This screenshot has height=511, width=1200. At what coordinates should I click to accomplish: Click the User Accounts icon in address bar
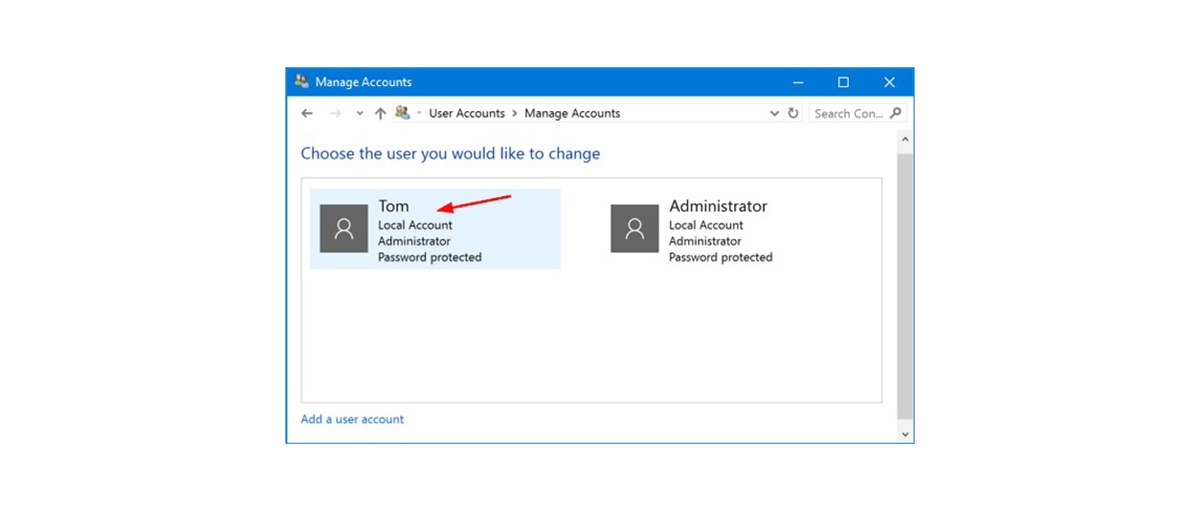tap(403, 113)
